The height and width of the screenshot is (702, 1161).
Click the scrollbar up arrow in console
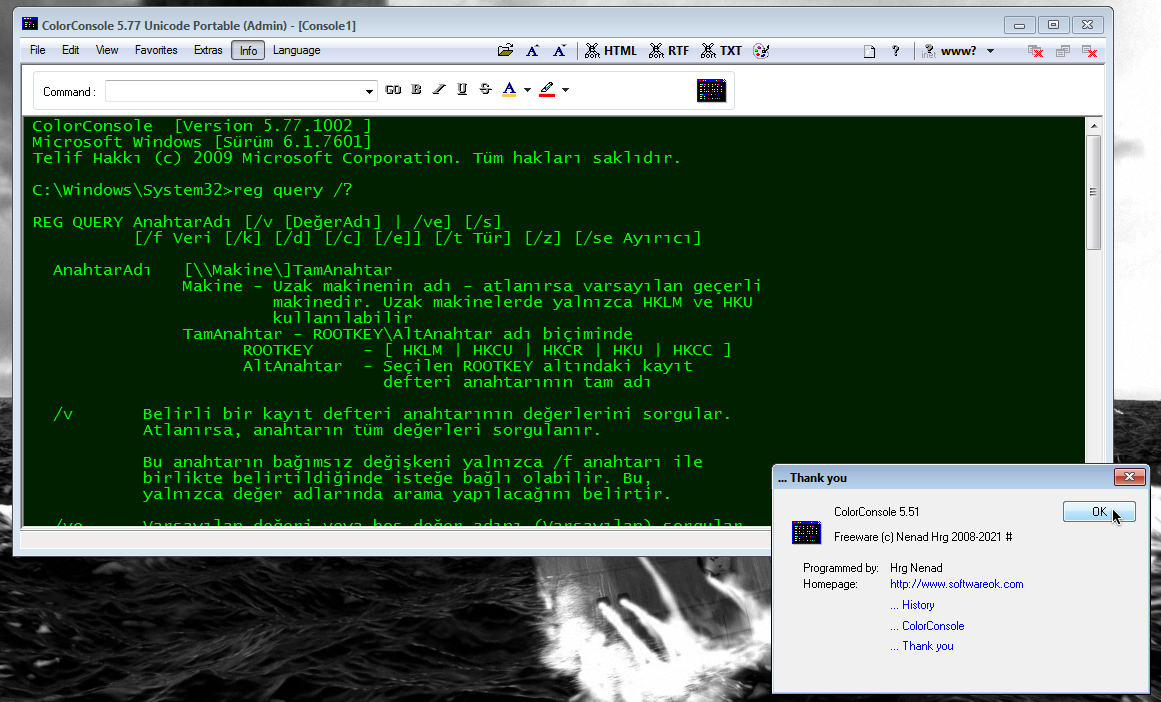point(1094,126)
